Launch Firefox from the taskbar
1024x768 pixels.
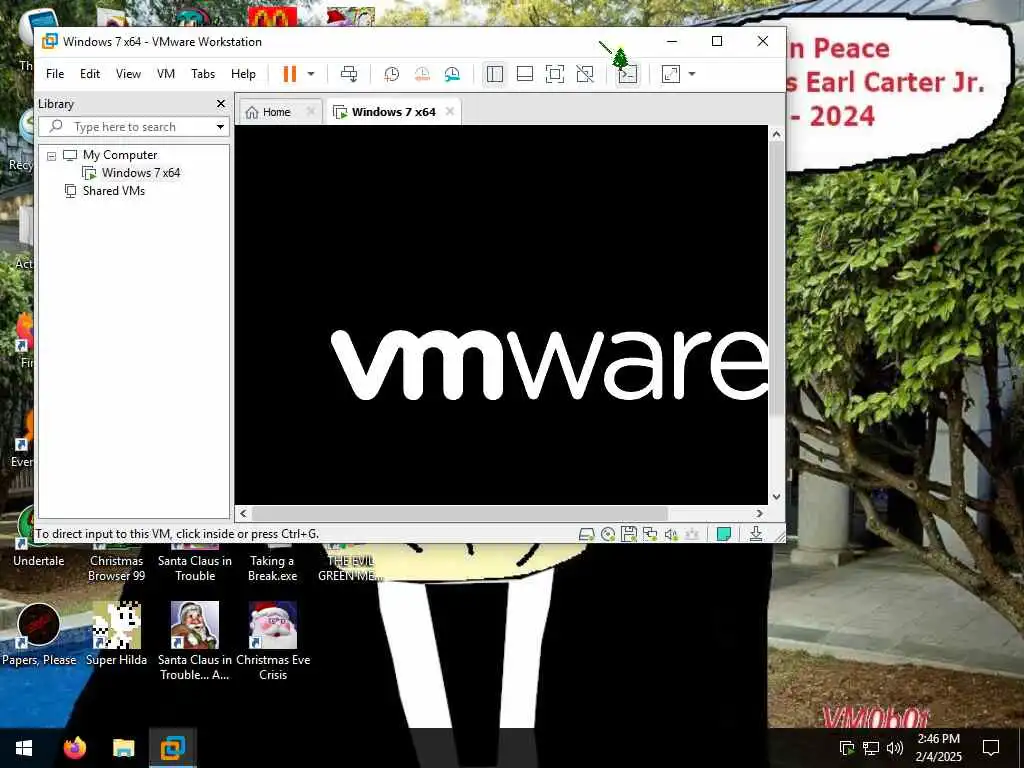tap(75, 748)
